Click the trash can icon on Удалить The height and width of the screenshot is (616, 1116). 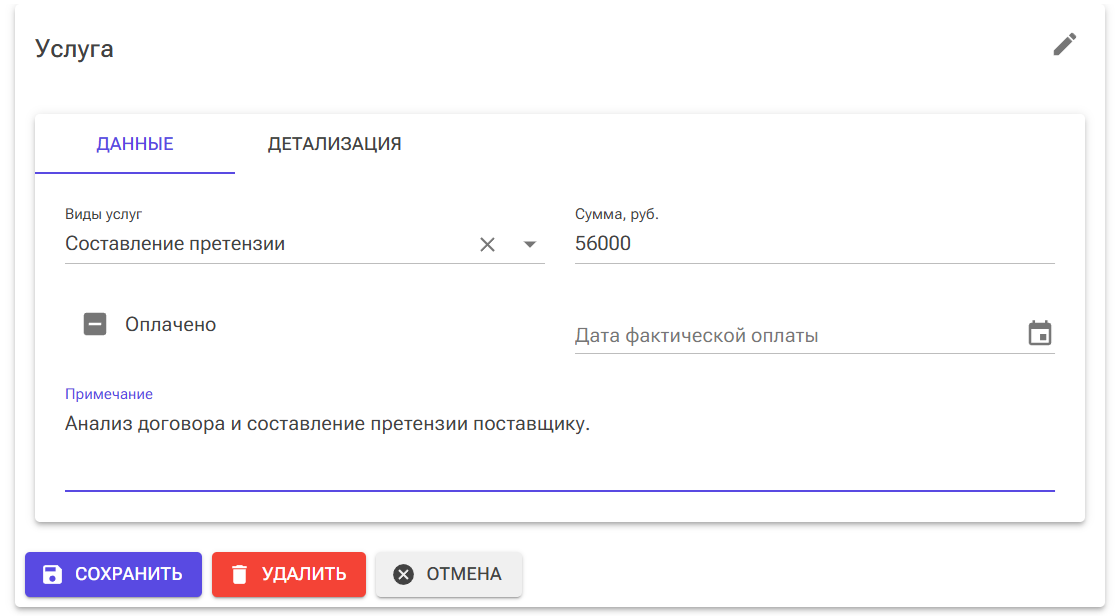pyautogui.click(x=239, y=574)
